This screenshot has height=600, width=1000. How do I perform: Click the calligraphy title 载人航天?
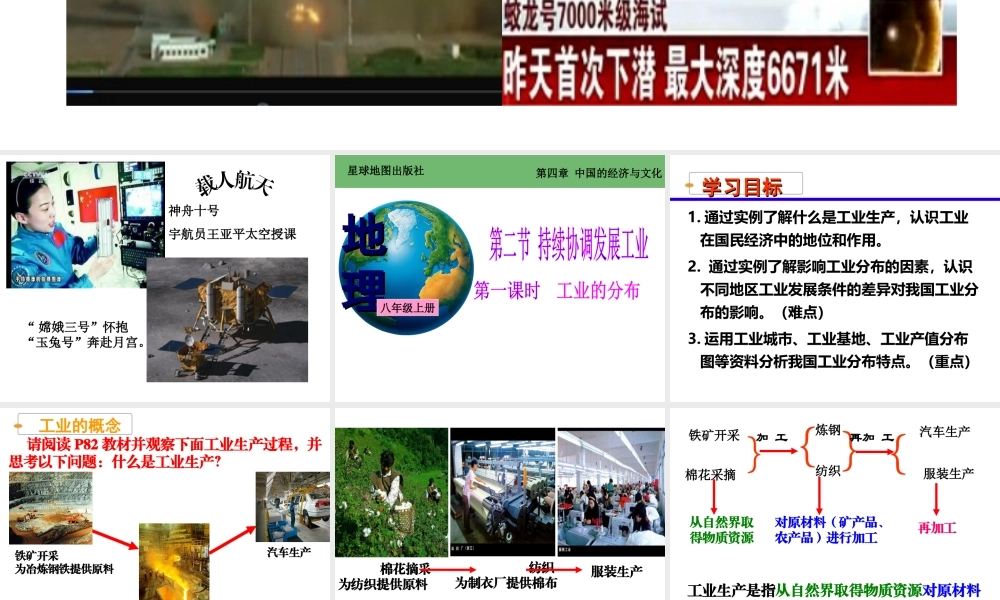235,183
